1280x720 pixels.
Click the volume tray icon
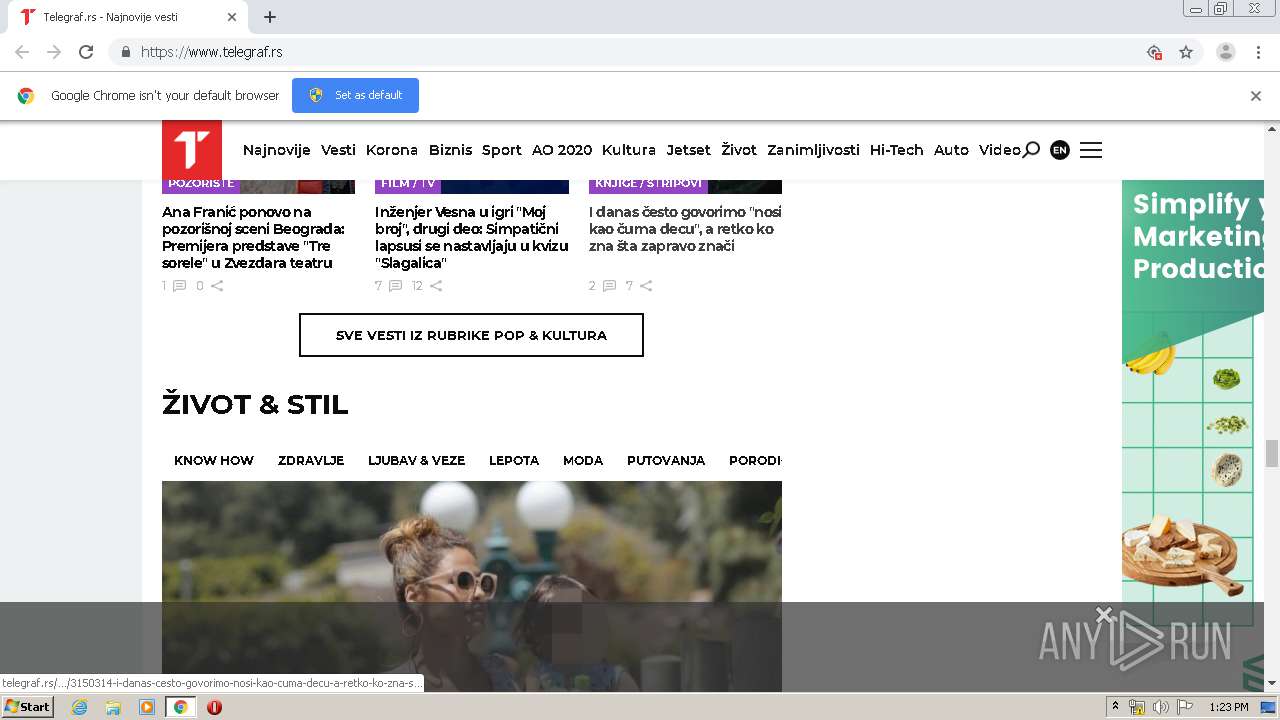point(1160,707)
